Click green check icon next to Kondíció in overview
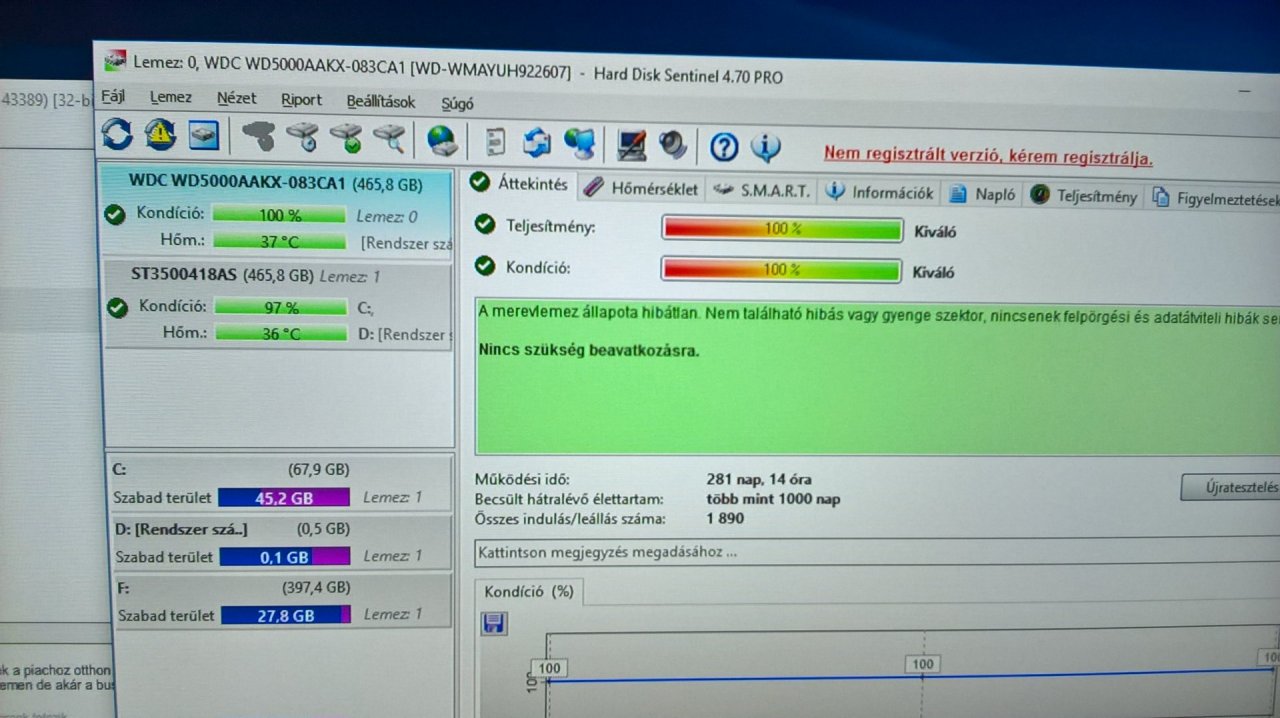 485,266
